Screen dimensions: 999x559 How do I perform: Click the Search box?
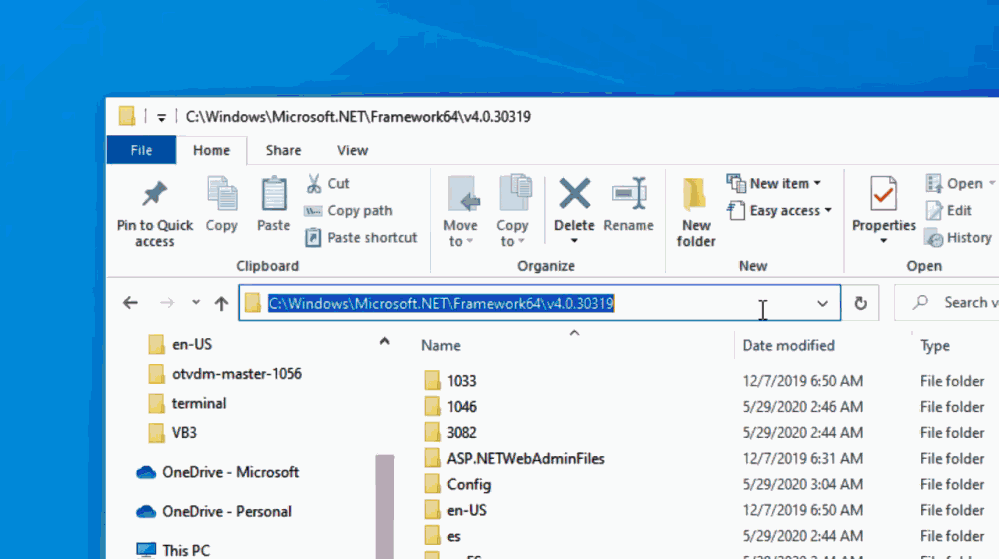947,303
